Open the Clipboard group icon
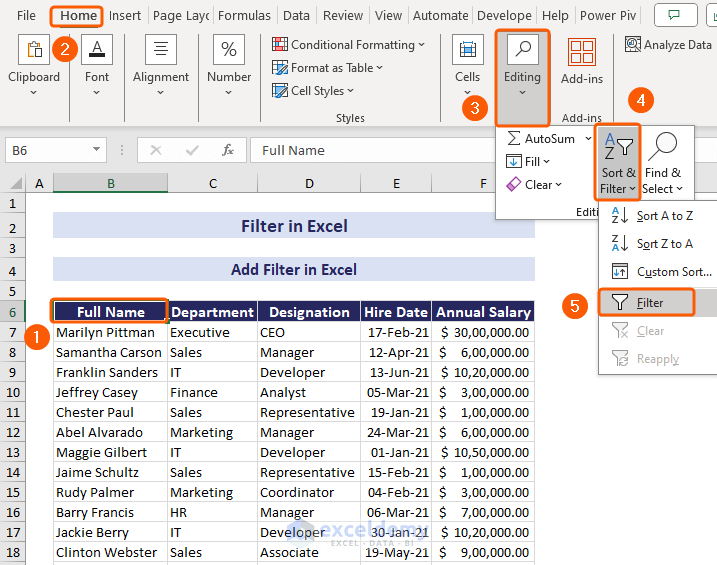The height and width of the screenshot is (565, 717). tap(34, 49)
